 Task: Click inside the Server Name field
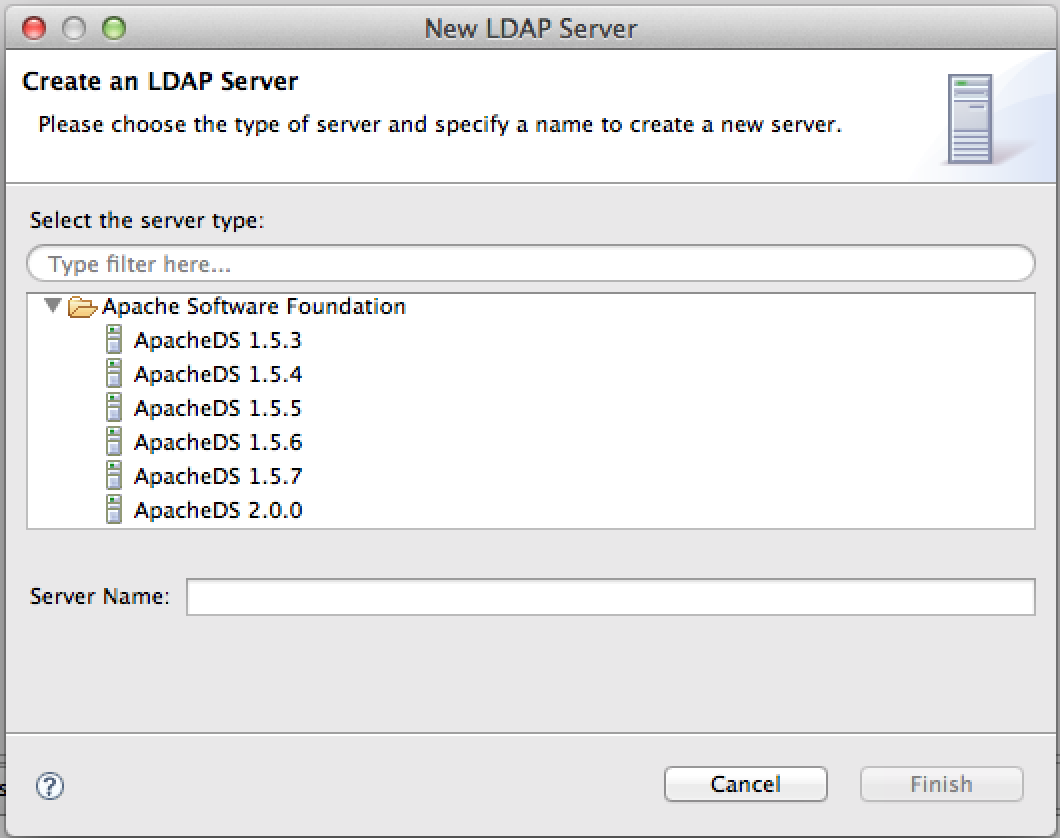click(610, 596)
